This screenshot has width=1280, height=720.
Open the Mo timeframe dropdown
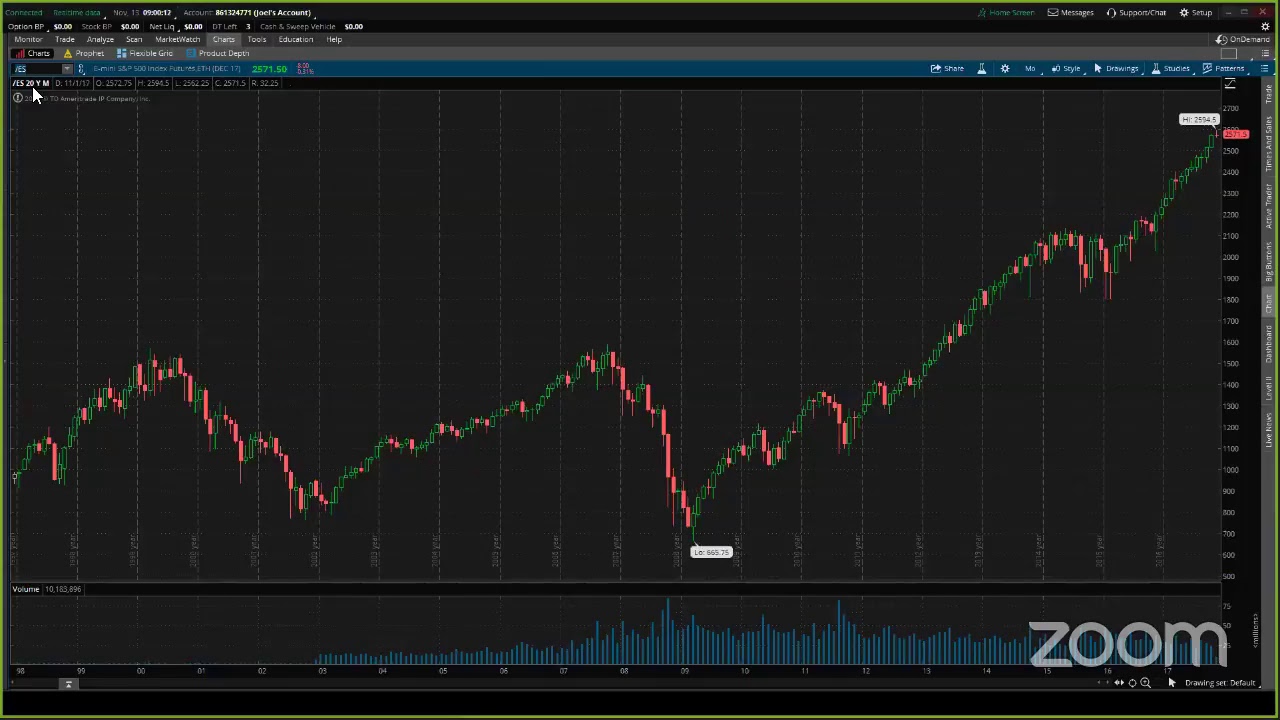tap(1030, 68)
